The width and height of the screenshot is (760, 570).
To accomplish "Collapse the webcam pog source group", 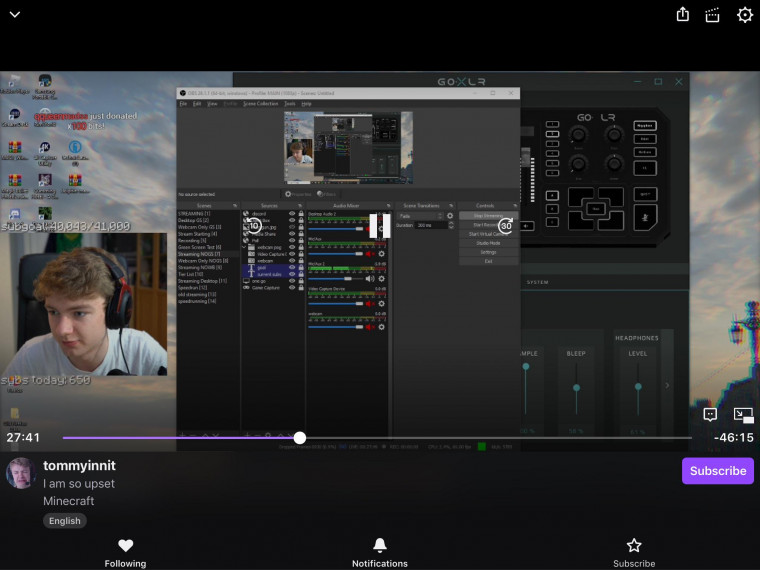I will pyautogui.click(x=245, y=247).
